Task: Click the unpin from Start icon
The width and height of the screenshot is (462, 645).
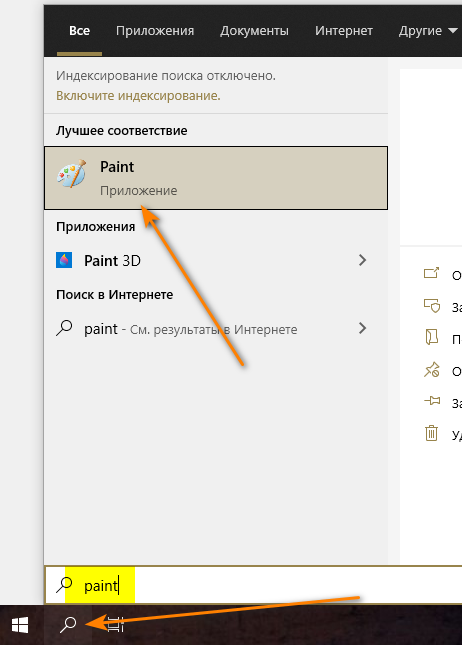Action: [x=432, y=369]
